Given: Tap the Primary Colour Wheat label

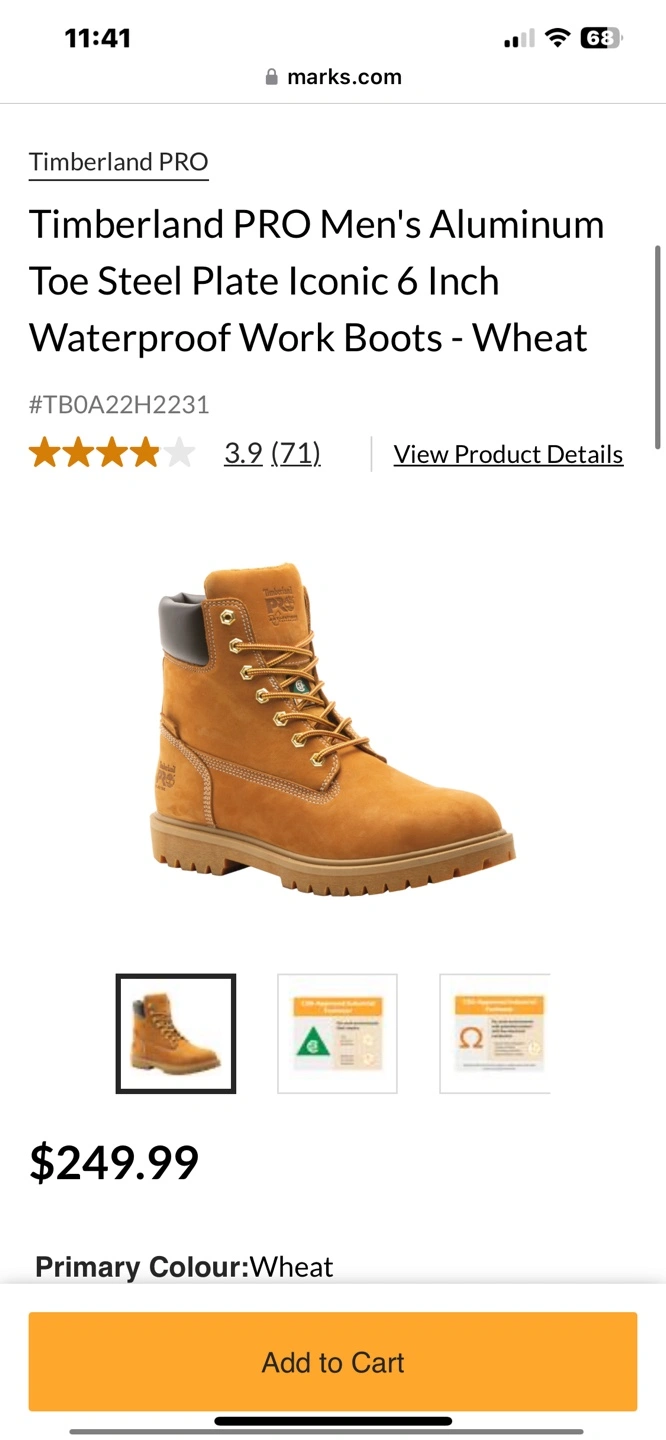Looking at the screenshot, I should click(184, 1267).
